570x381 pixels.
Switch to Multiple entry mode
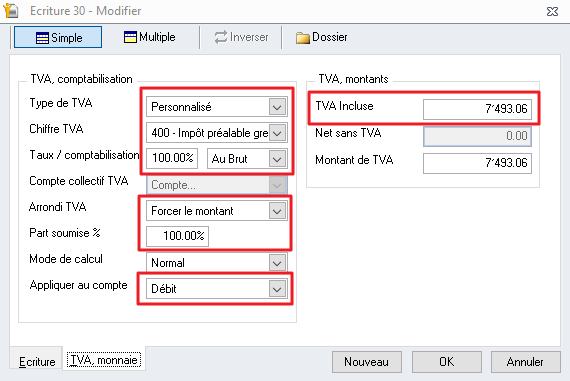149,37
